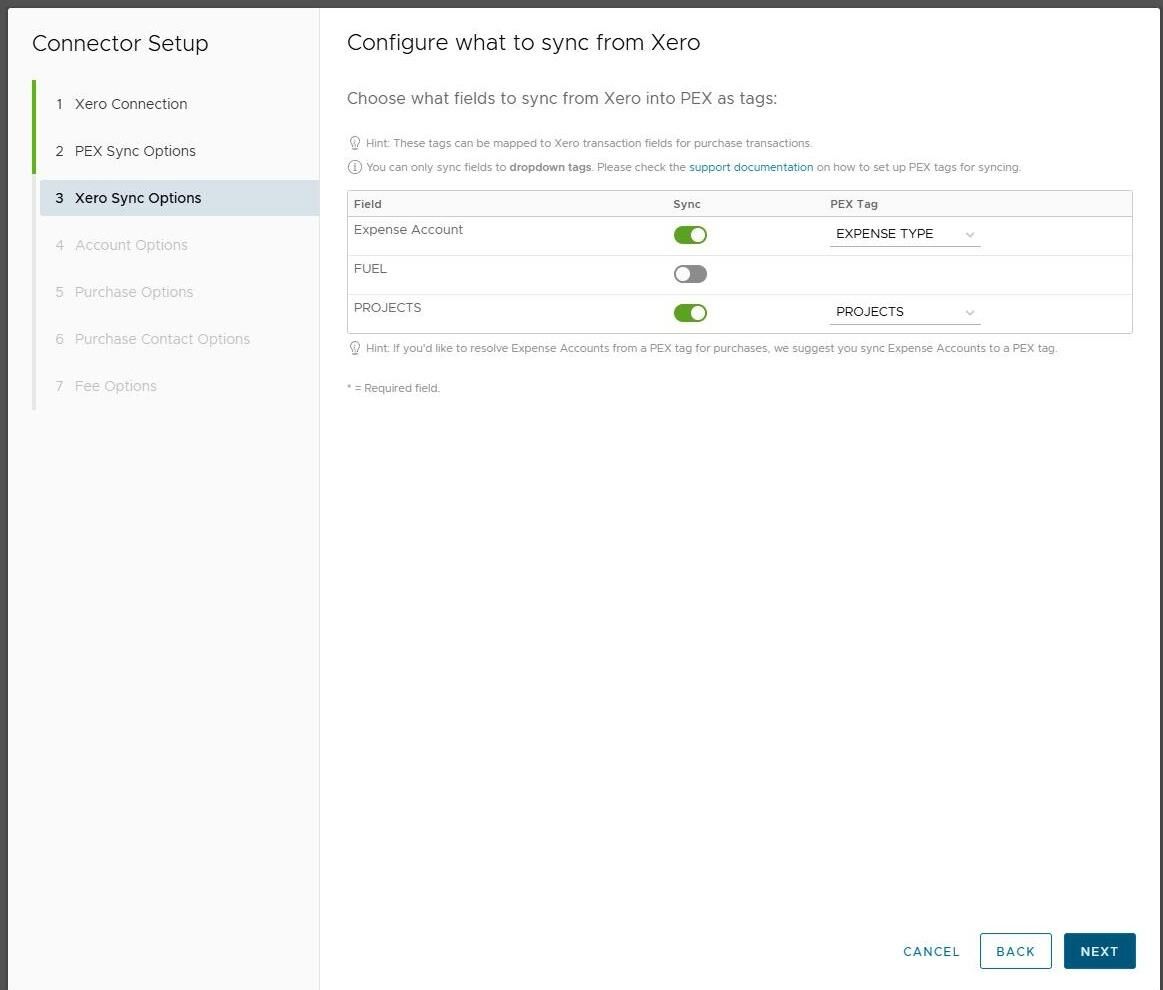Expand the PROJECTS PEX tag dropdown
Viewport: 1163px width, 990px height.
(904, 312)
